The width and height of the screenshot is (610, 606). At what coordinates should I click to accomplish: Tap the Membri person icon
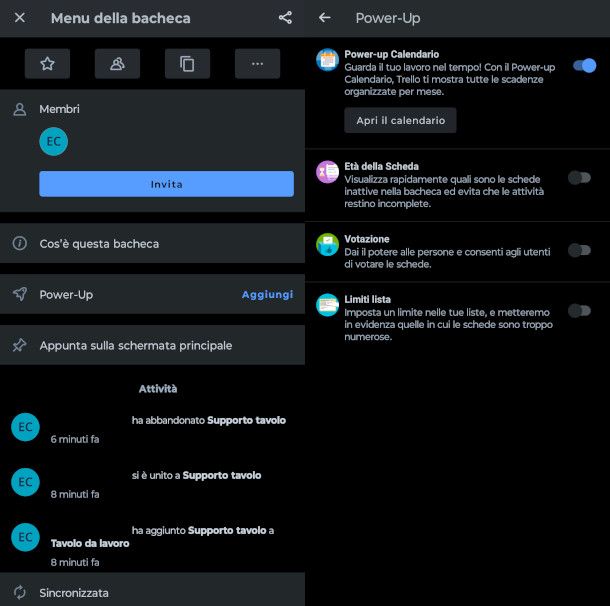coord(20,109)
